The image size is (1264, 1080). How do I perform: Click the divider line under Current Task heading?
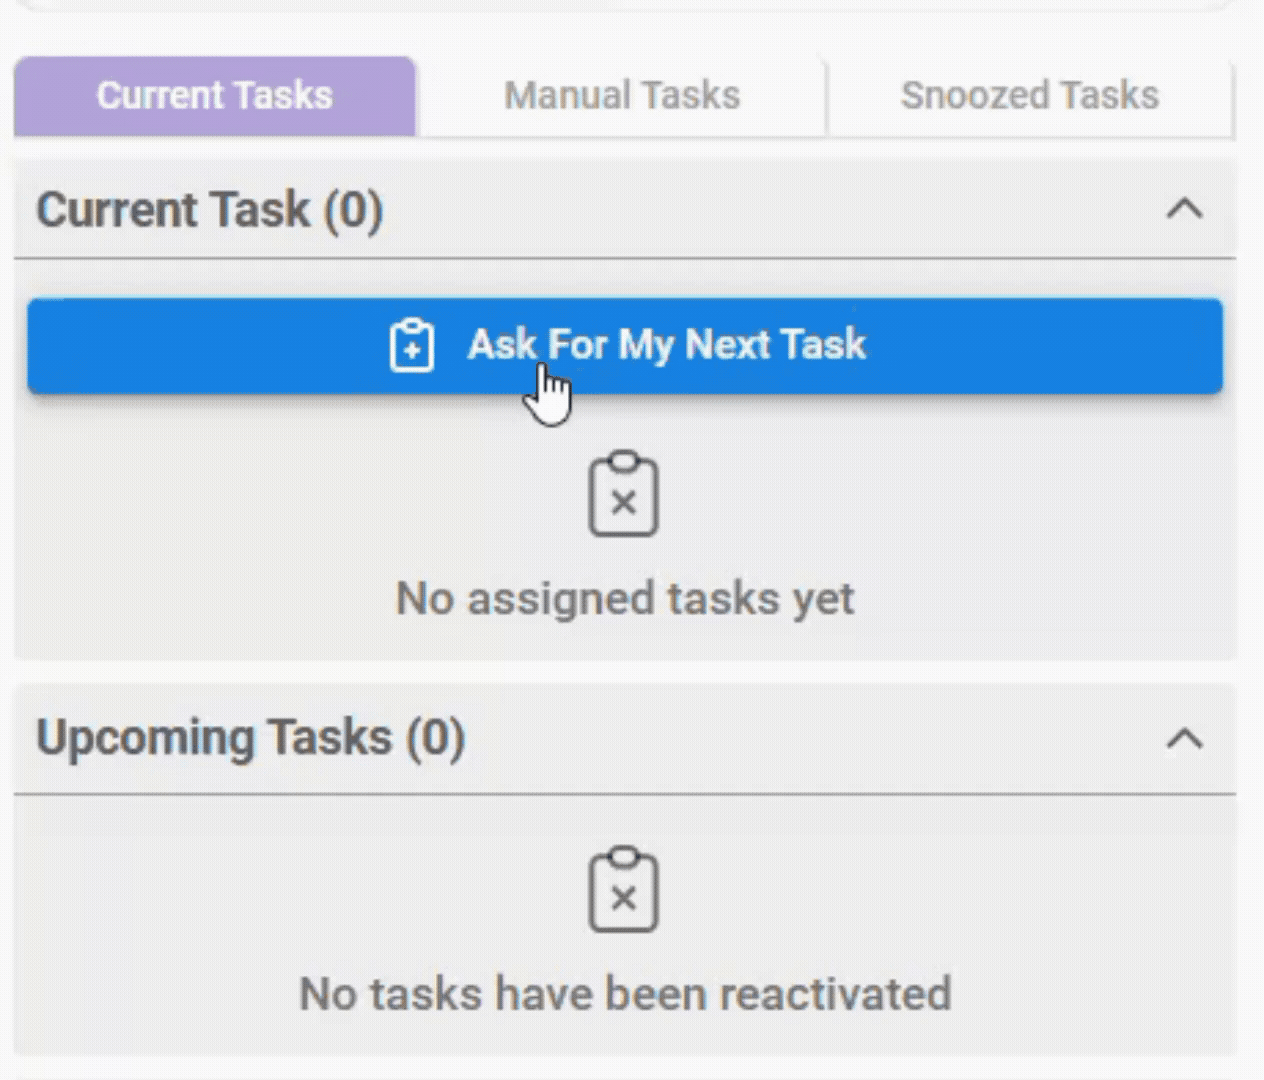(625, 259)
